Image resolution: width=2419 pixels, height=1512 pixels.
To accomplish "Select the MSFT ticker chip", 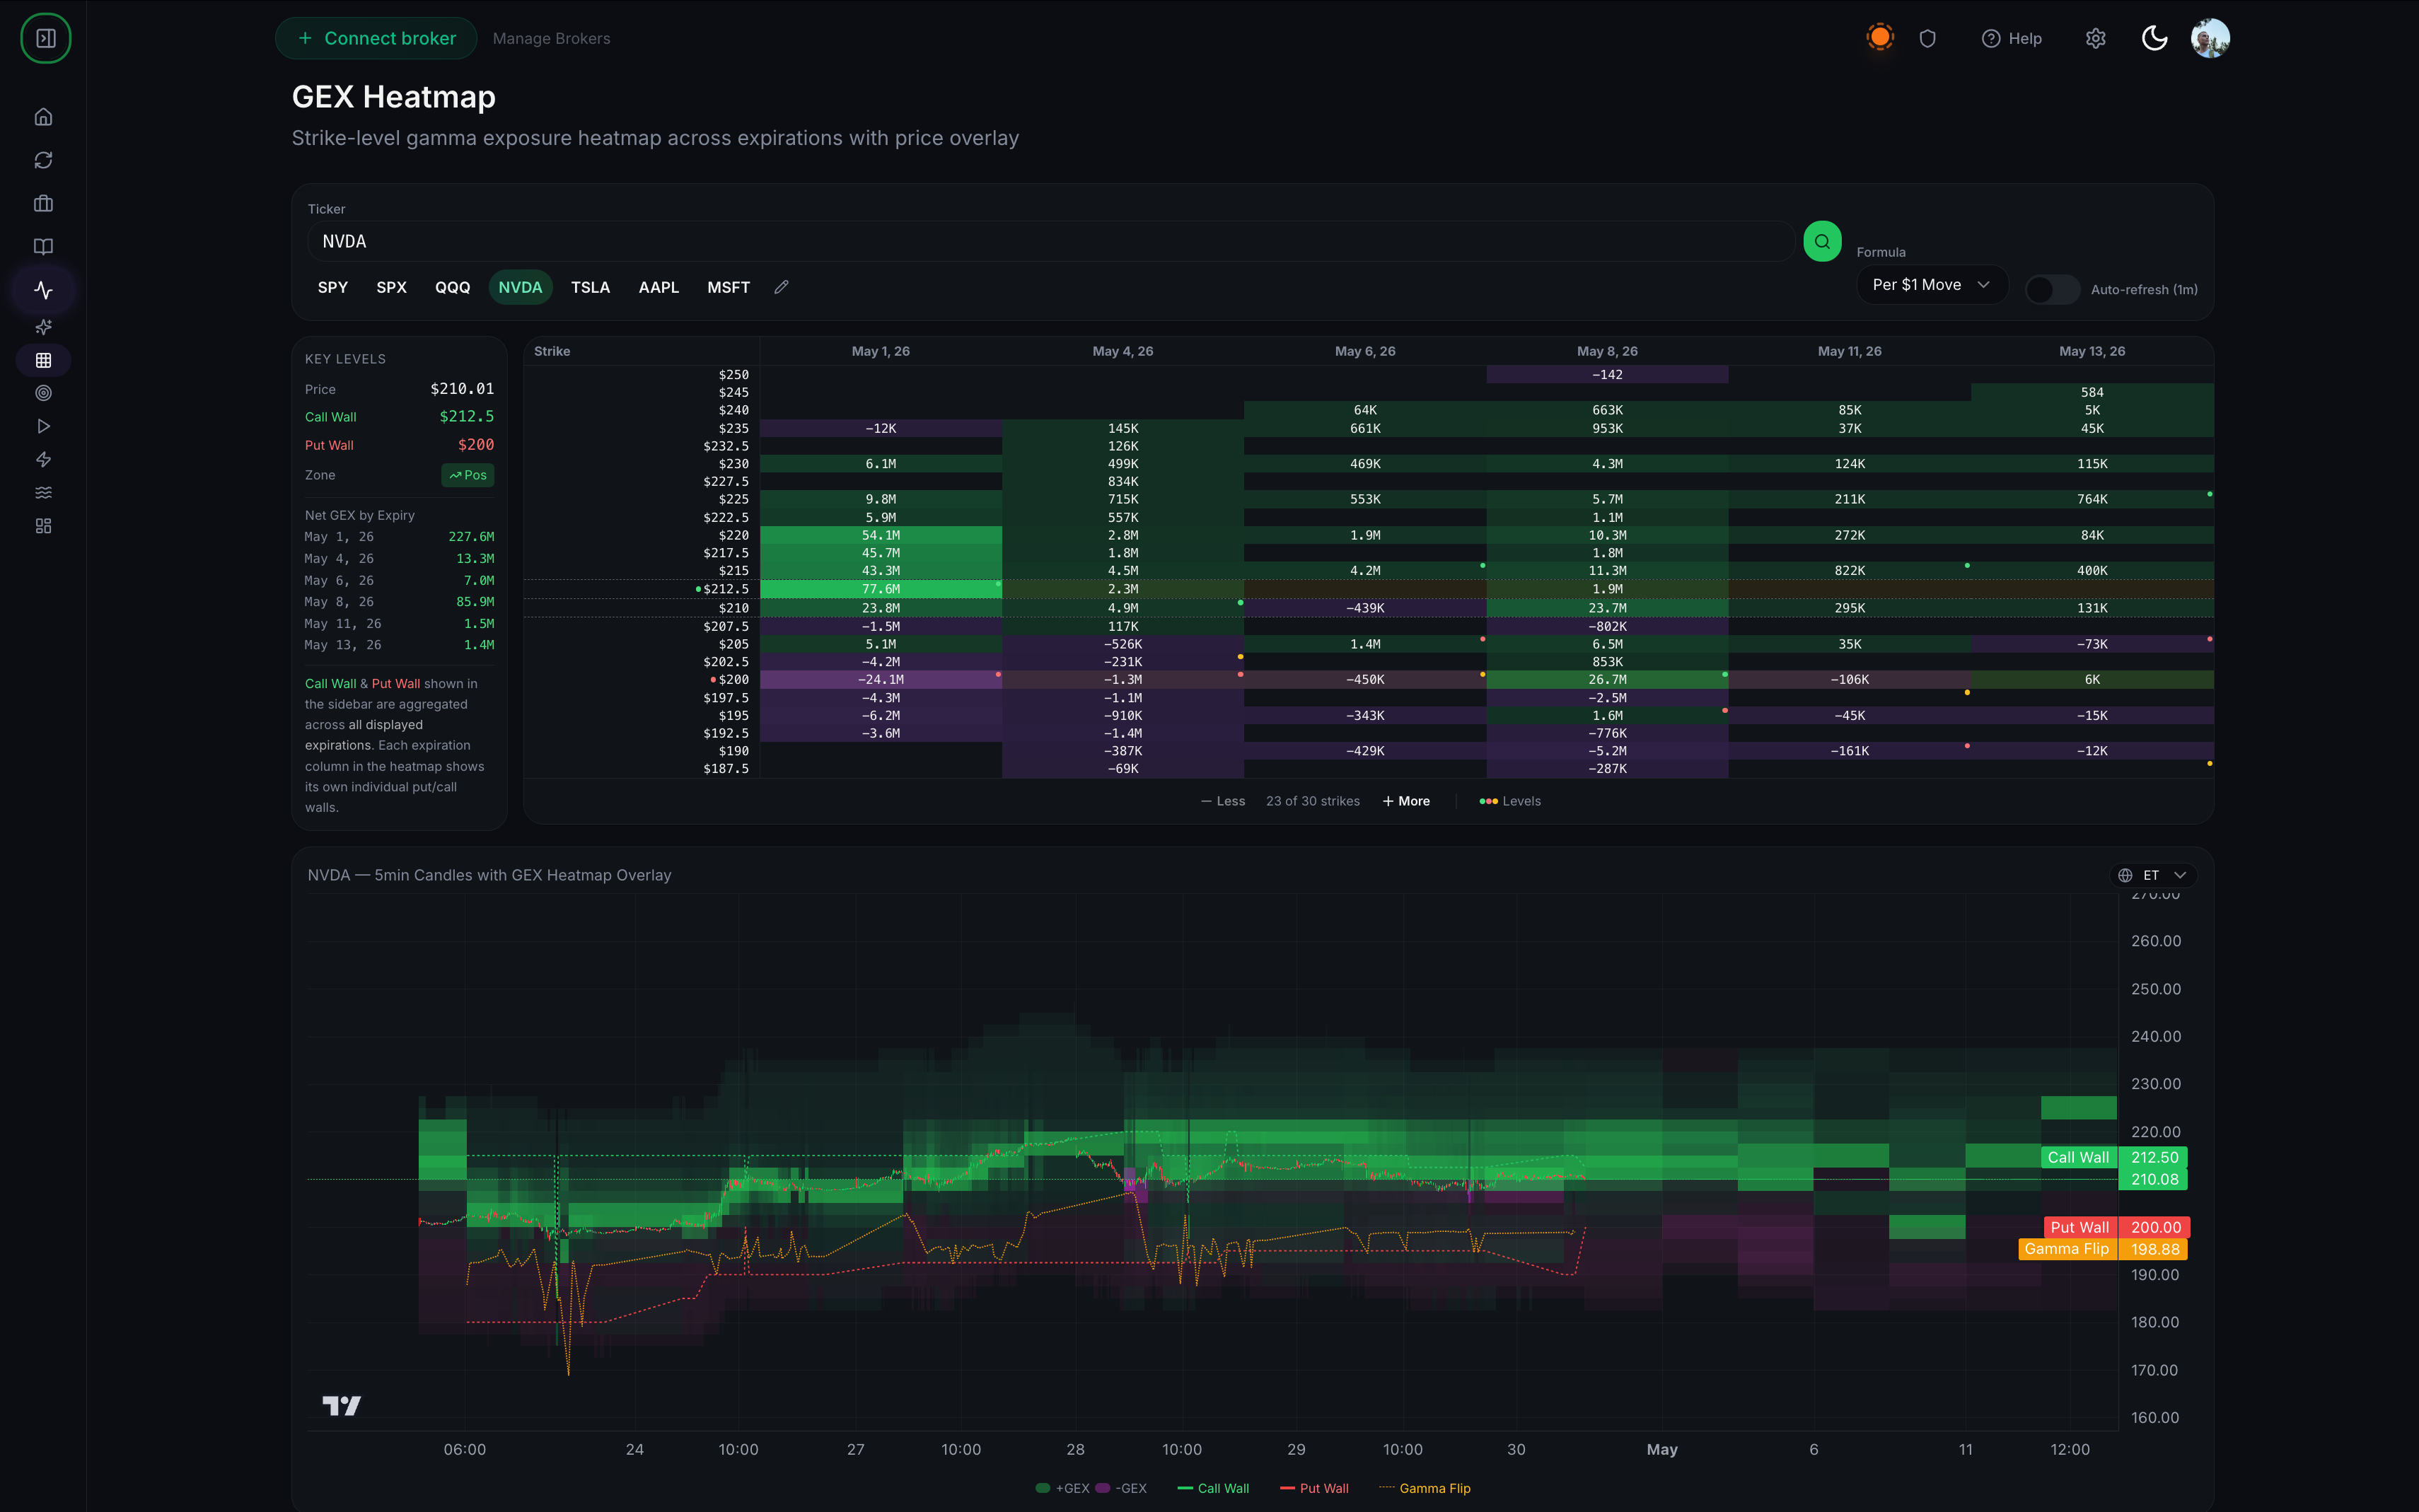I will click(x=728, y=287).
